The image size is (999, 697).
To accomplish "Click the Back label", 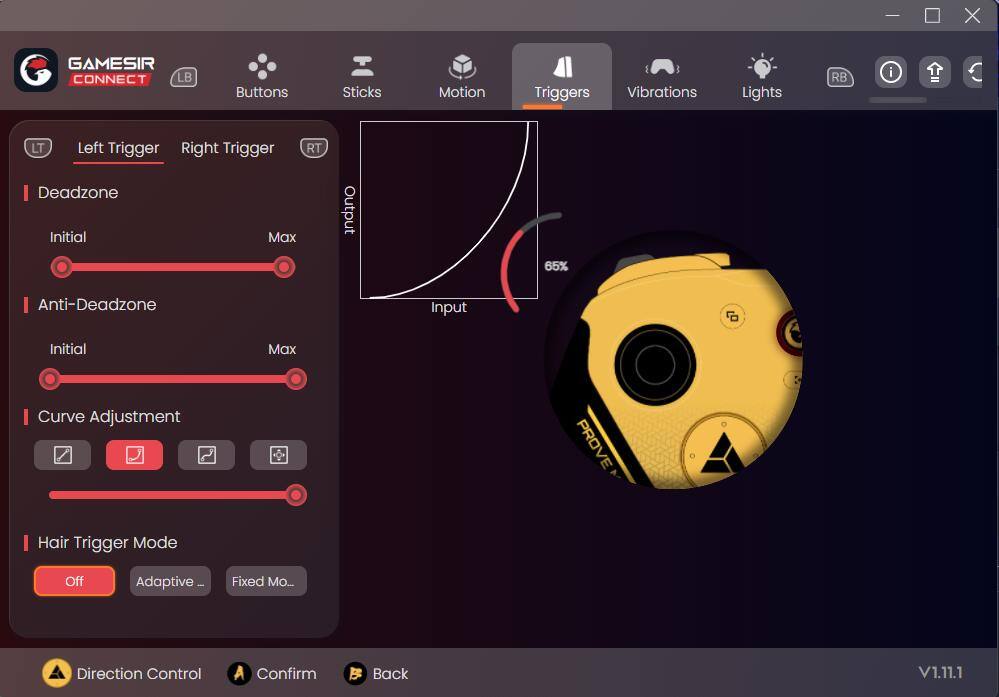I will [x=390, y=673].
